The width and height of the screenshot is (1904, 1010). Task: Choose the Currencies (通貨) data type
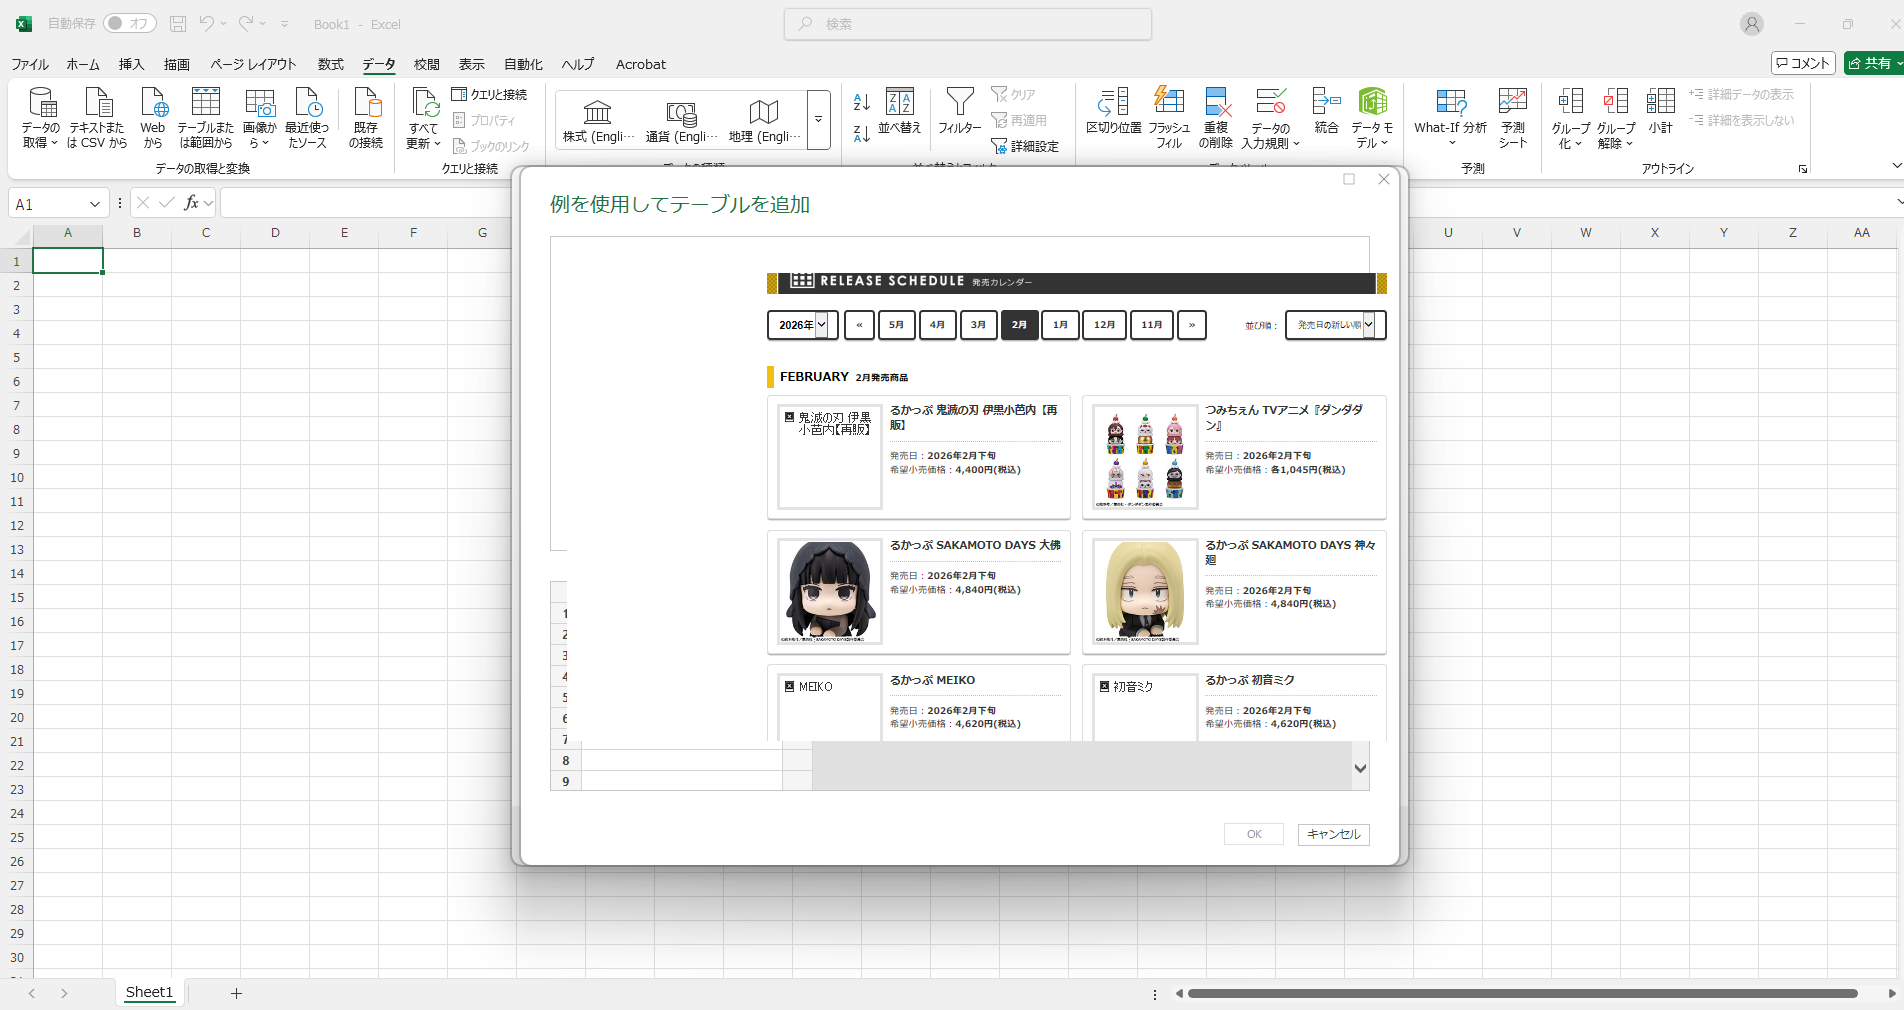coord(681,121)
